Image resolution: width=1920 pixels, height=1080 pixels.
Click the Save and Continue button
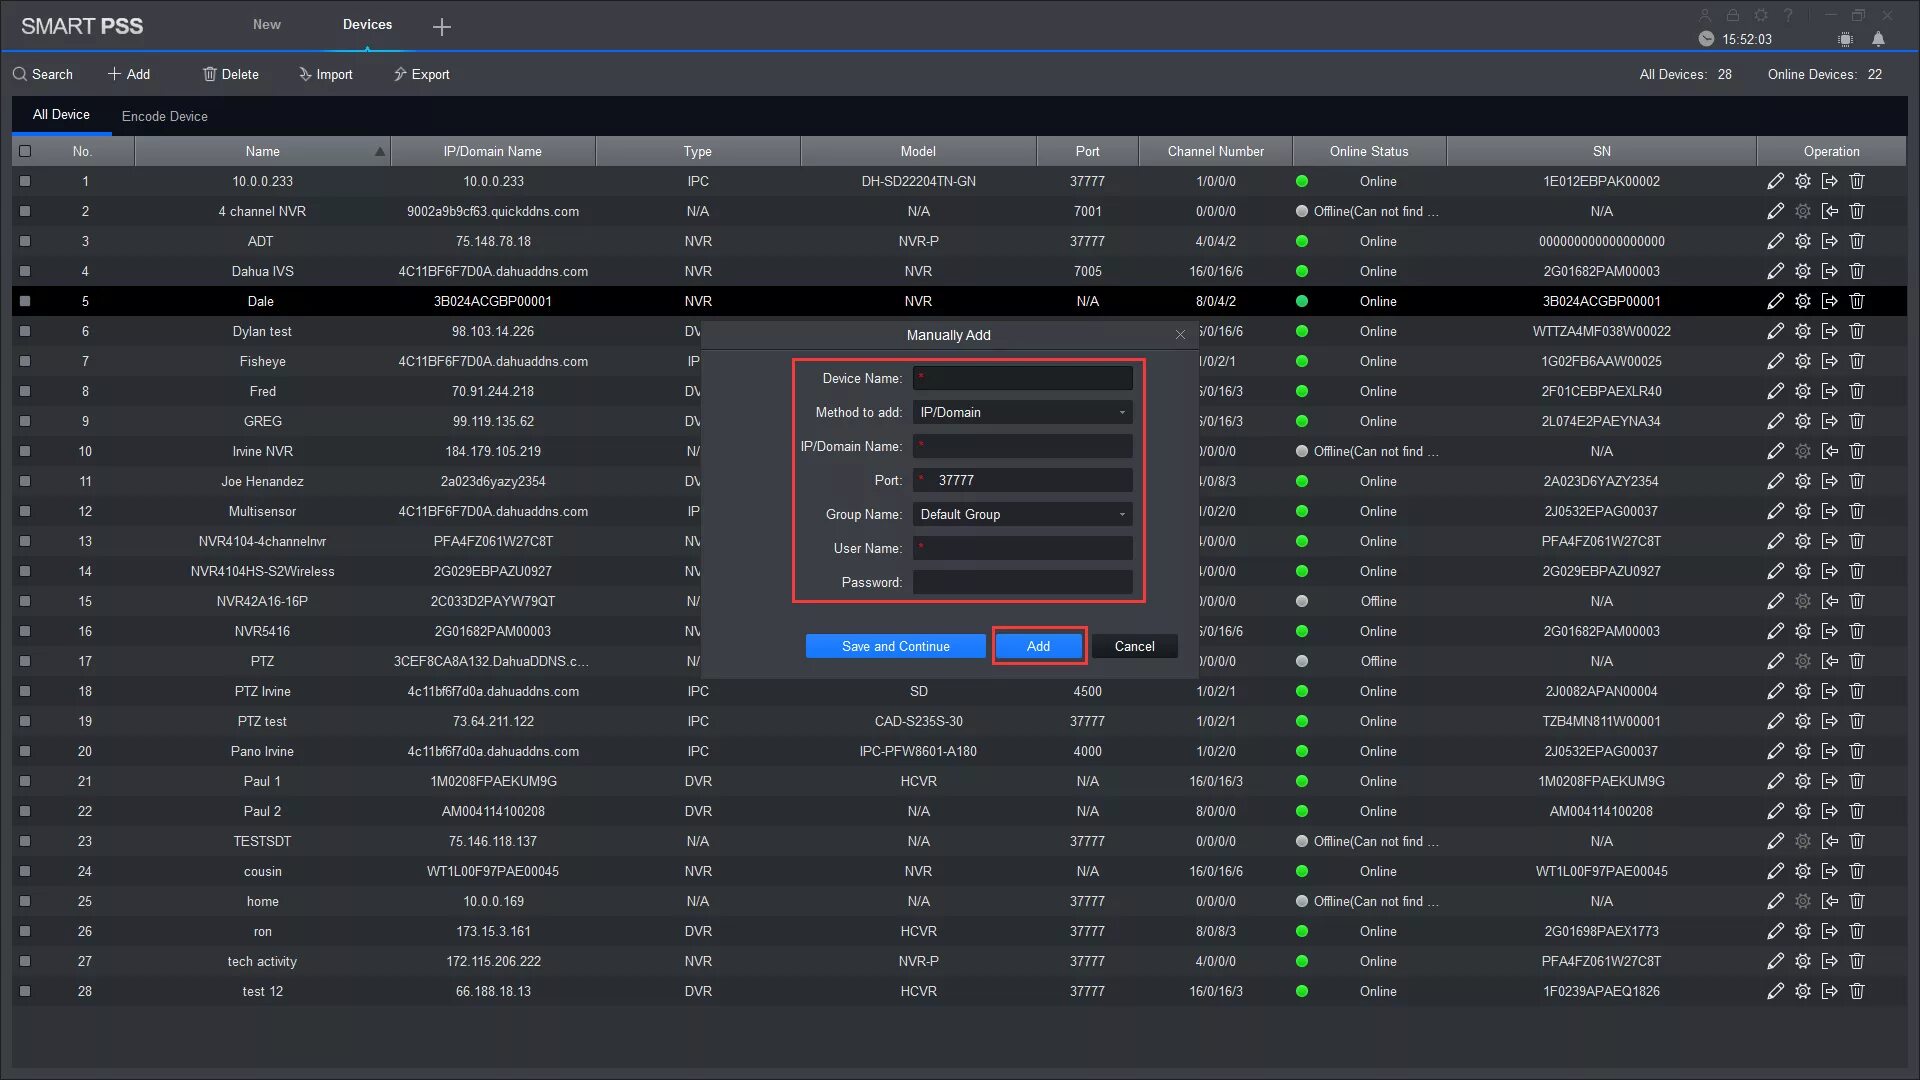point(895,646)
